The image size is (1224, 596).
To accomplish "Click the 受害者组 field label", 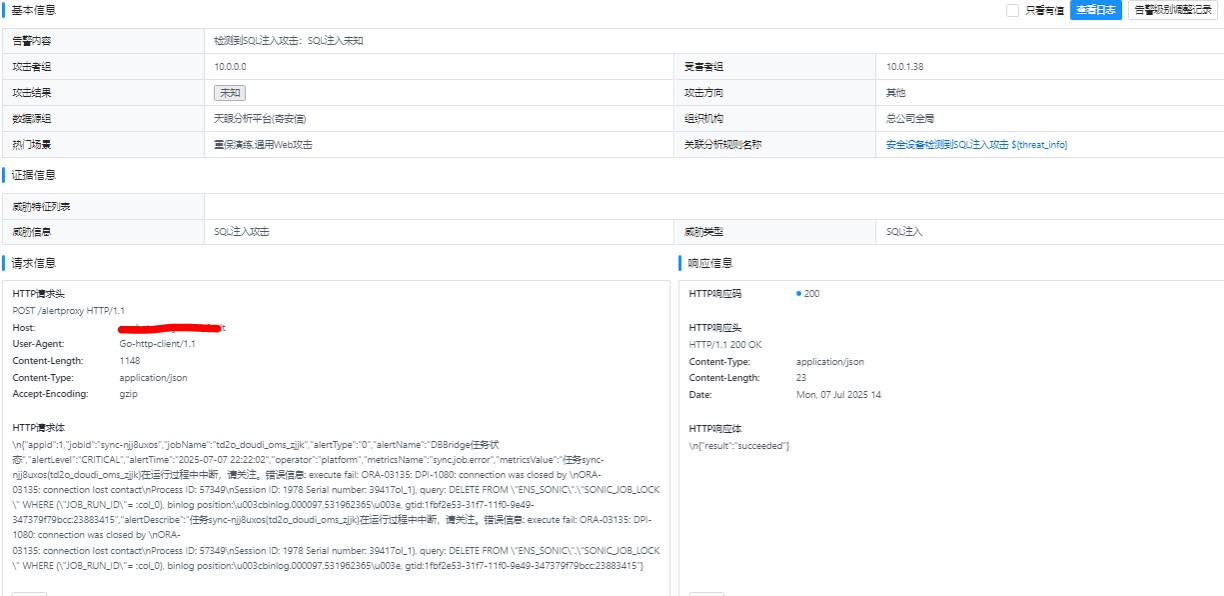I will tap(703, 67).
